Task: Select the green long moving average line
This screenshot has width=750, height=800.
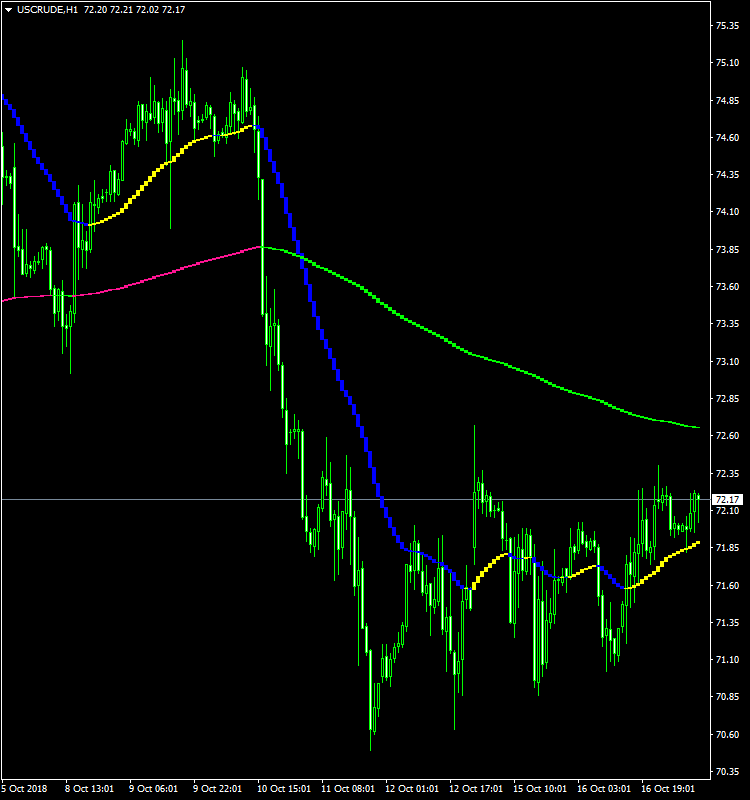Action: coord(480,356)
